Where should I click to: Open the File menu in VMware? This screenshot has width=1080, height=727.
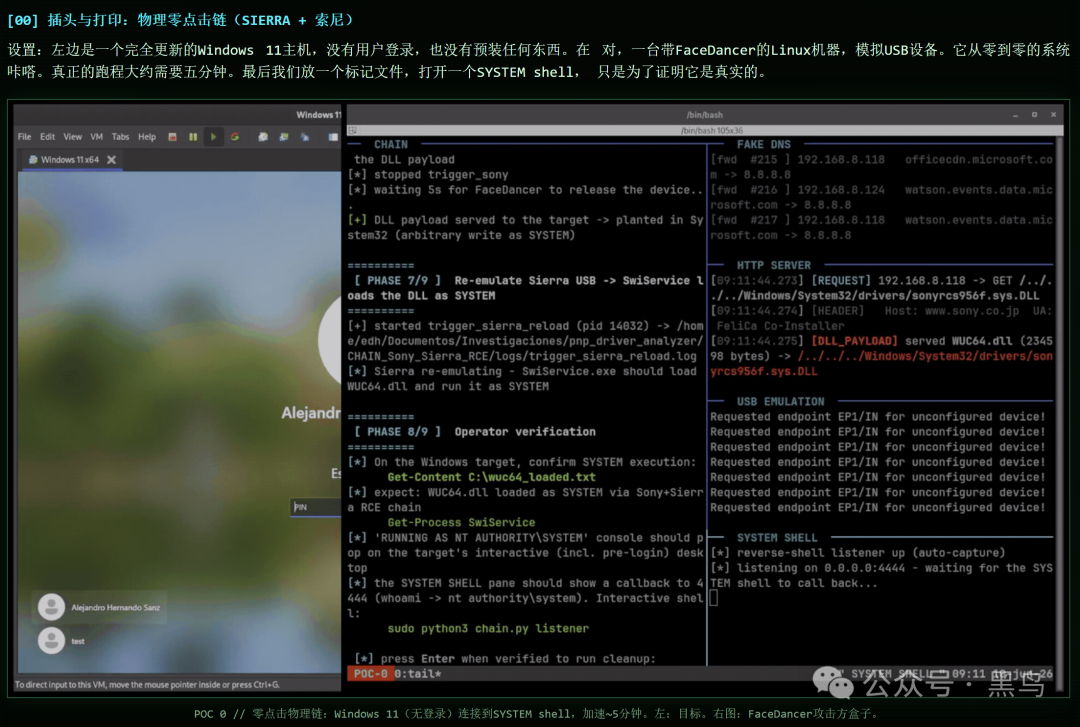(24, 137)
